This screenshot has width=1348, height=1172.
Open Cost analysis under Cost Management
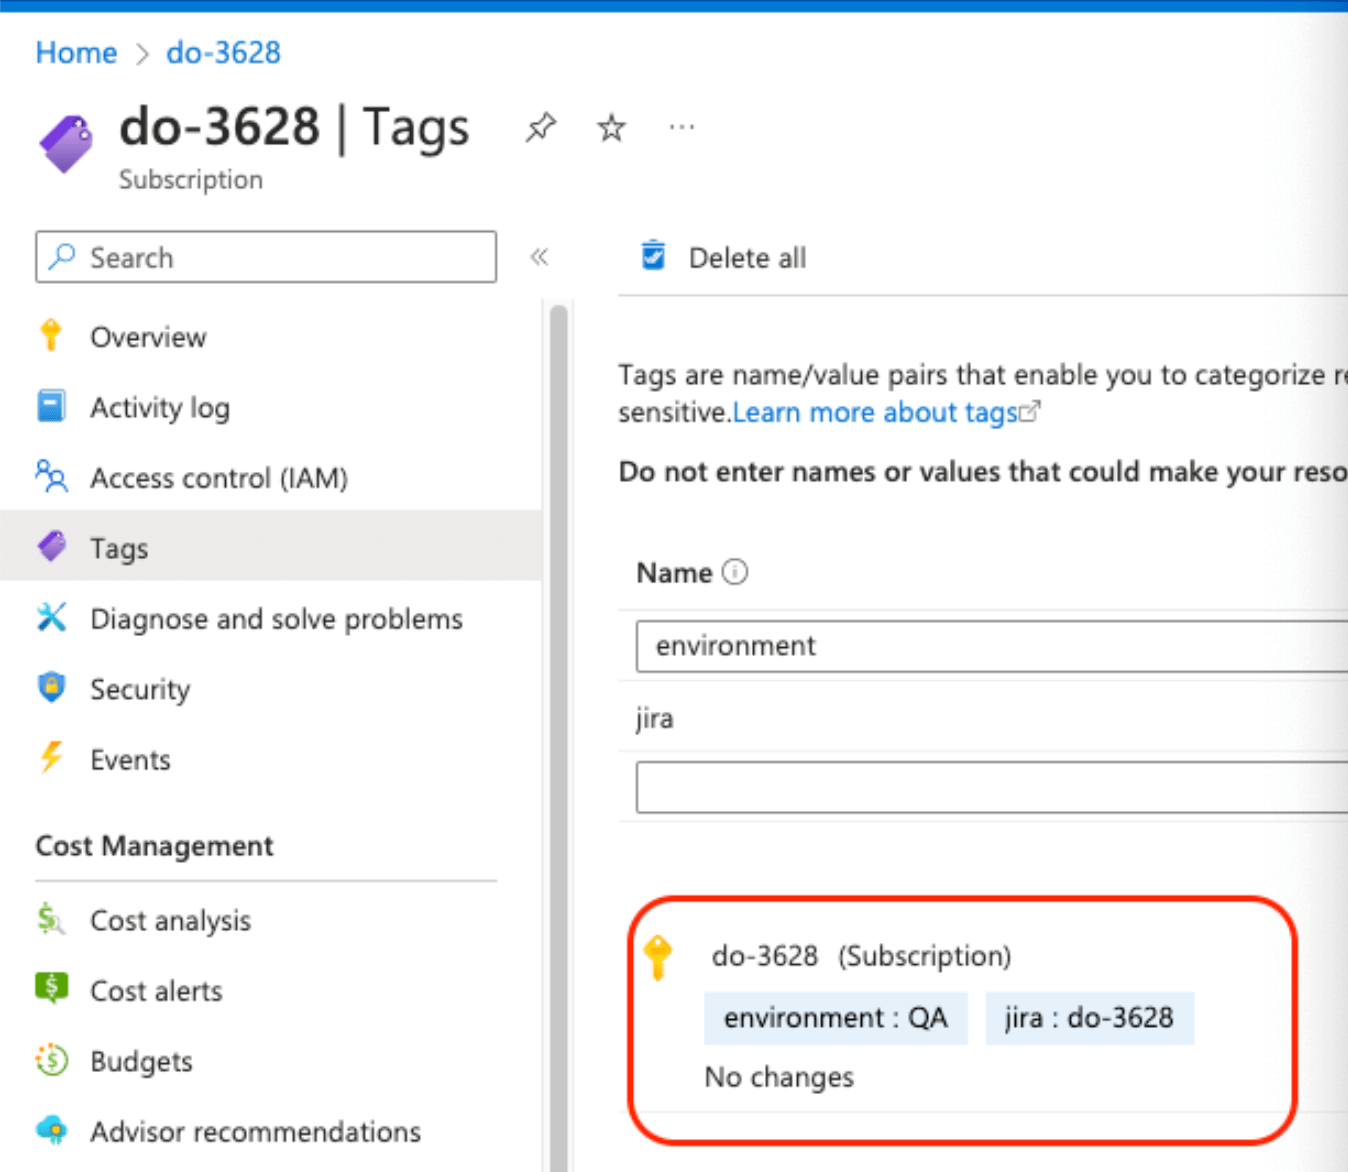pyautogui.click(x=170, y=920)
